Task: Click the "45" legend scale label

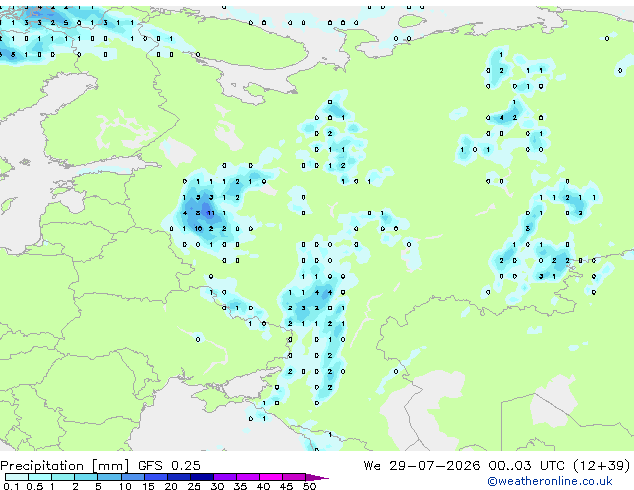Action: tap(286, 486)
